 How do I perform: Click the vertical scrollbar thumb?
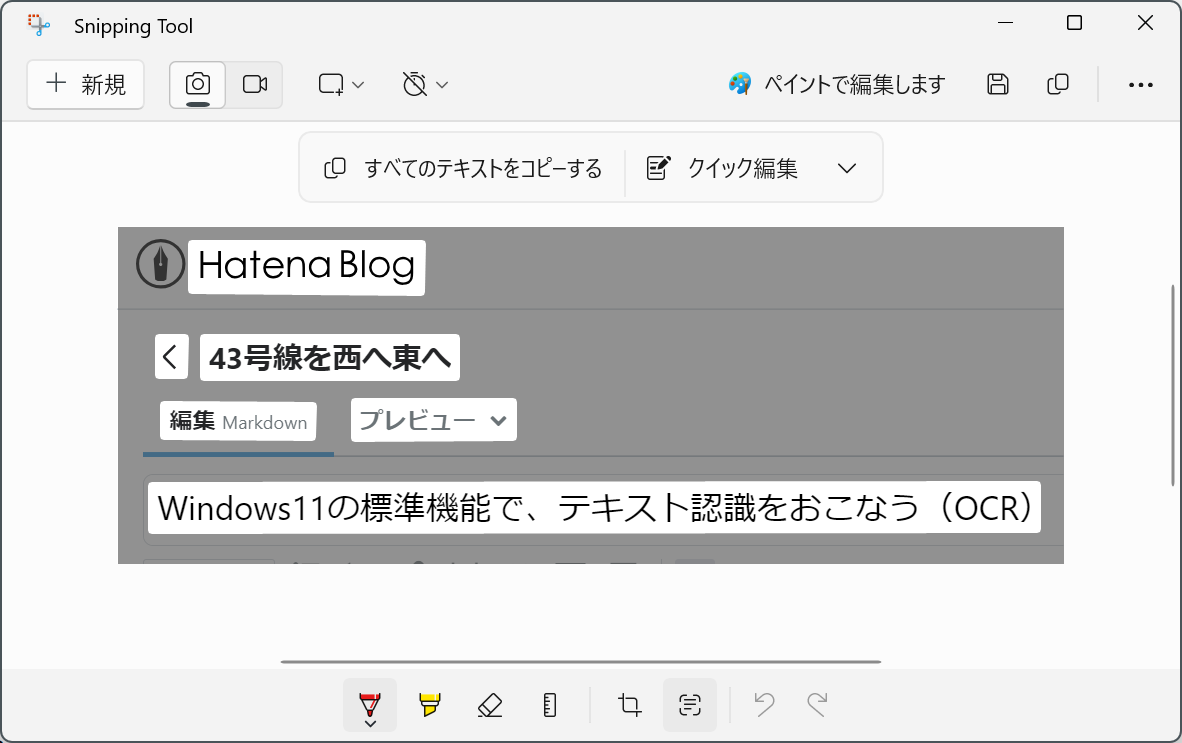point(1173,386)
